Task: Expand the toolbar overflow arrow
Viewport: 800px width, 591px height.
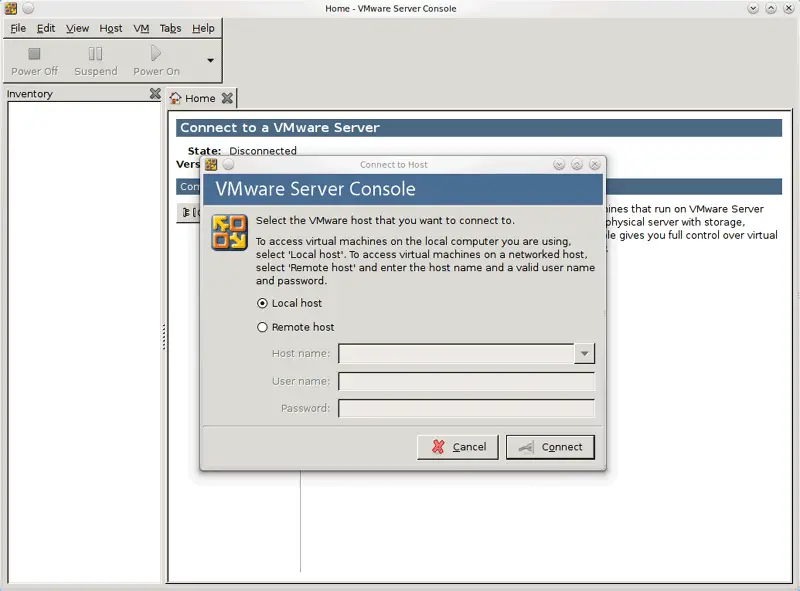Action: click(x=210, y=60)
